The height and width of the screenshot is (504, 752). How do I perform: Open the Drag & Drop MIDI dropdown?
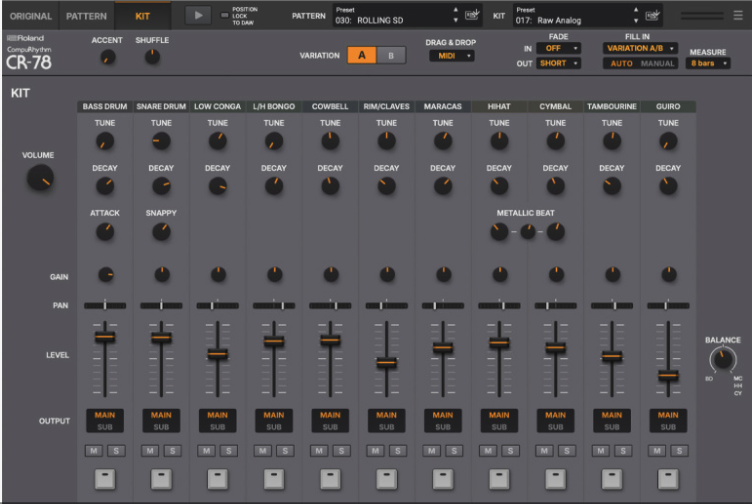point(452,56)
